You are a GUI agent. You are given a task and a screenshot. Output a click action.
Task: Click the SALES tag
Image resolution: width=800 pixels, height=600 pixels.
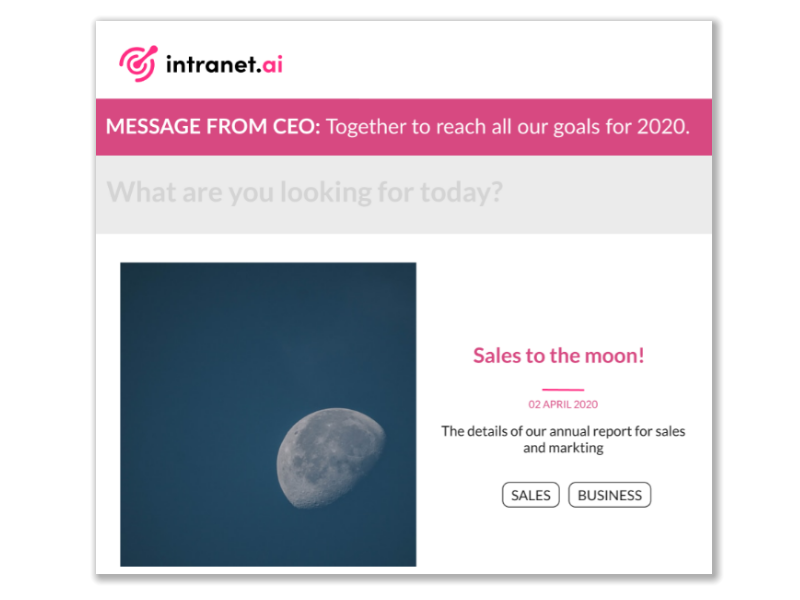[x=531, y=495]
